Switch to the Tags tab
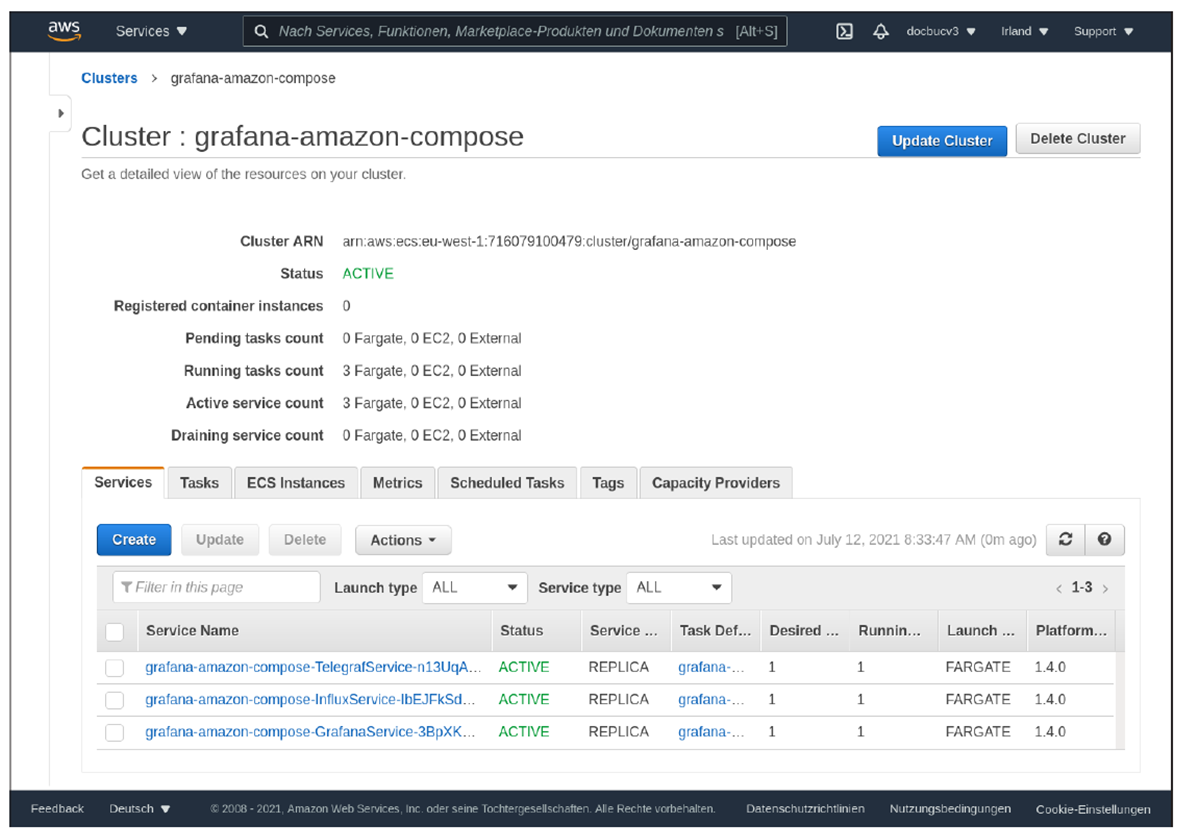Image resolution: width=1182 pixels, height=836 pixels. (x=608, y=483)
